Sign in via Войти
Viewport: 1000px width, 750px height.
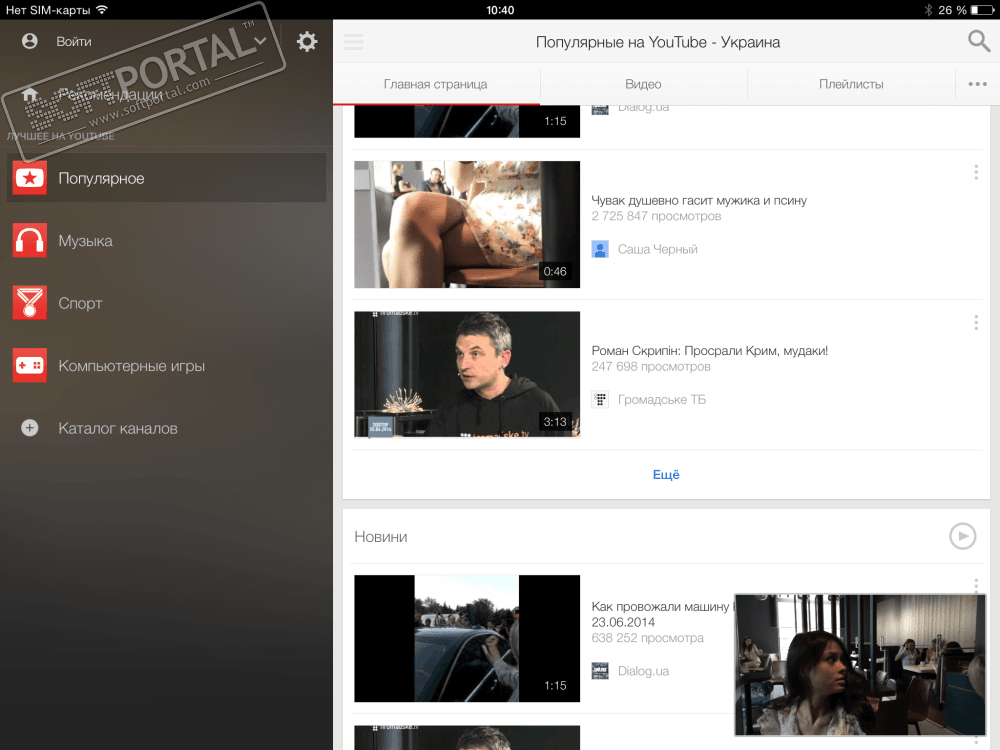(x=74, y=41)
